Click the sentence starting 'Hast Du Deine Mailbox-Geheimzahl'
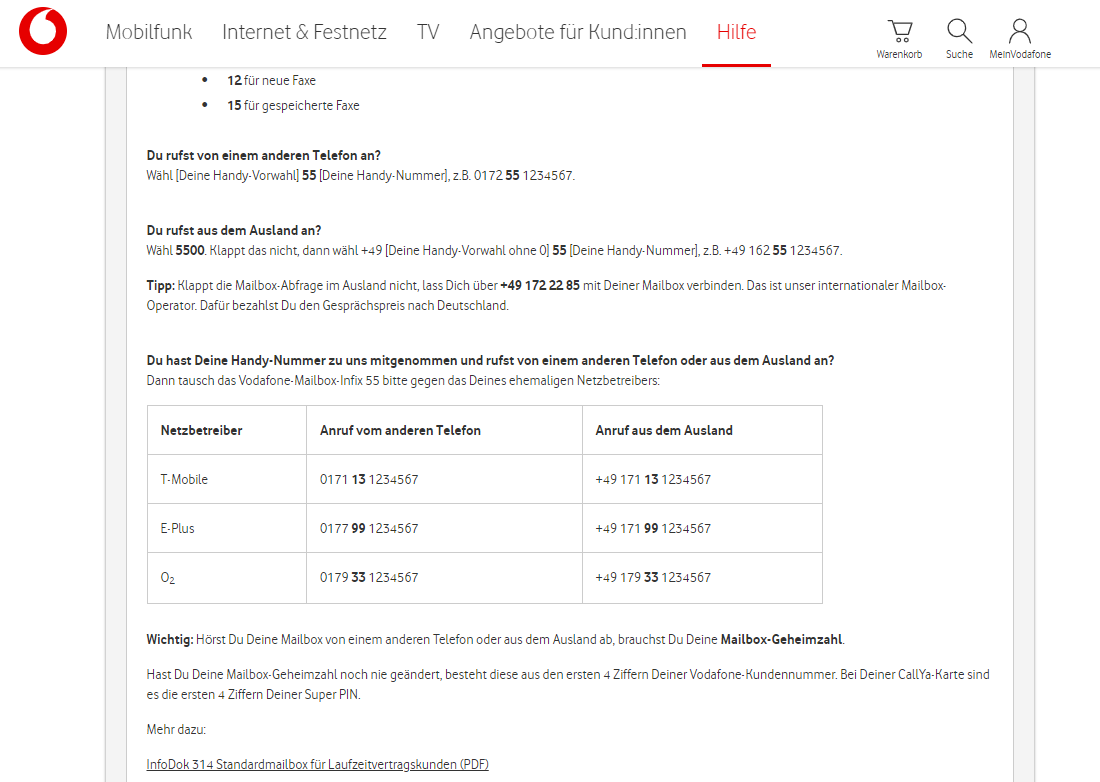 [x=568, y=685]
